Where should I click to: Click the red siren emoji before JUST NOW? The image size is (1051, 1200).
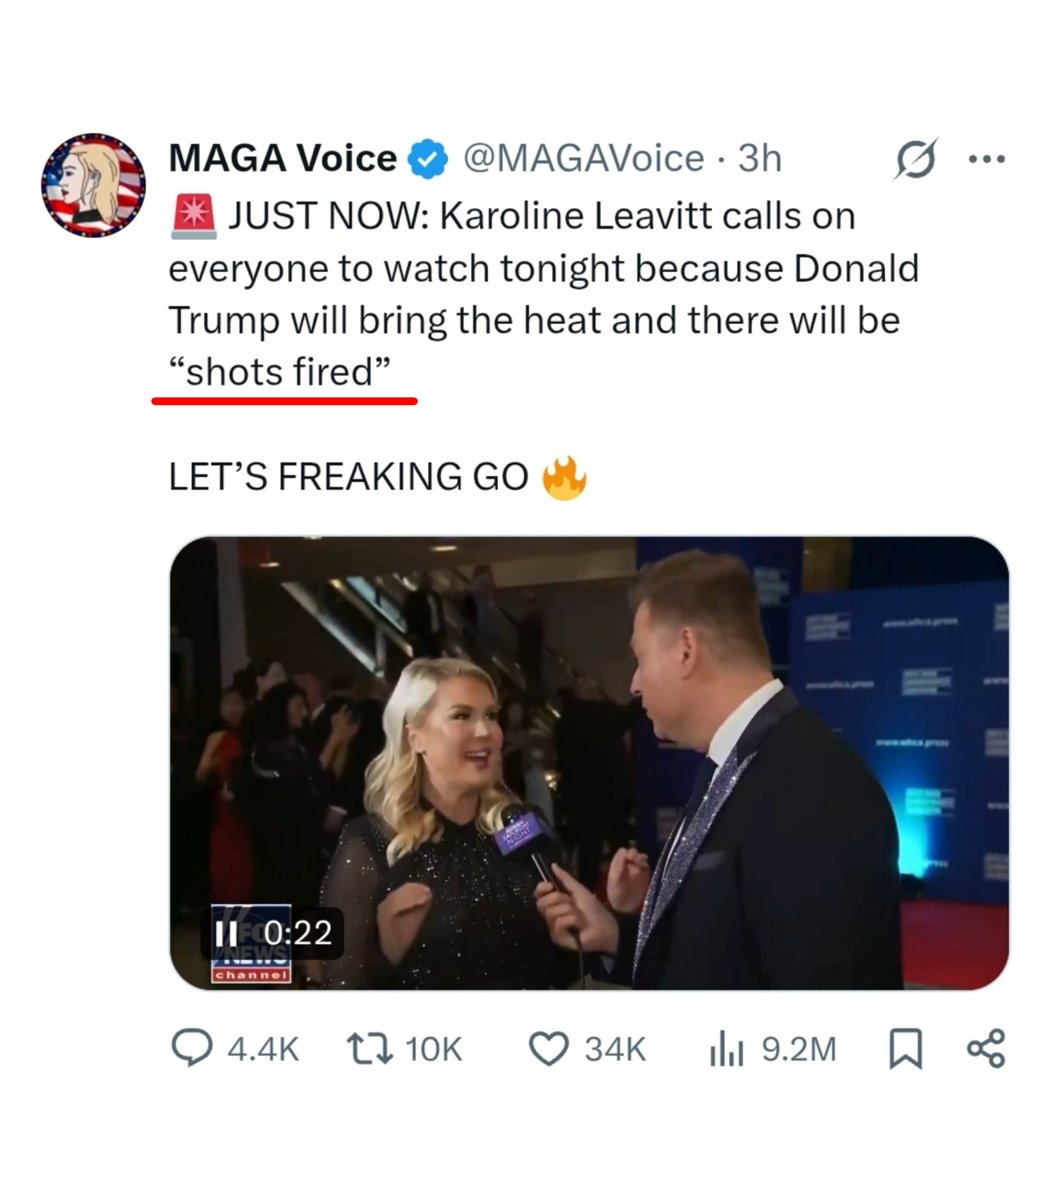193,216
